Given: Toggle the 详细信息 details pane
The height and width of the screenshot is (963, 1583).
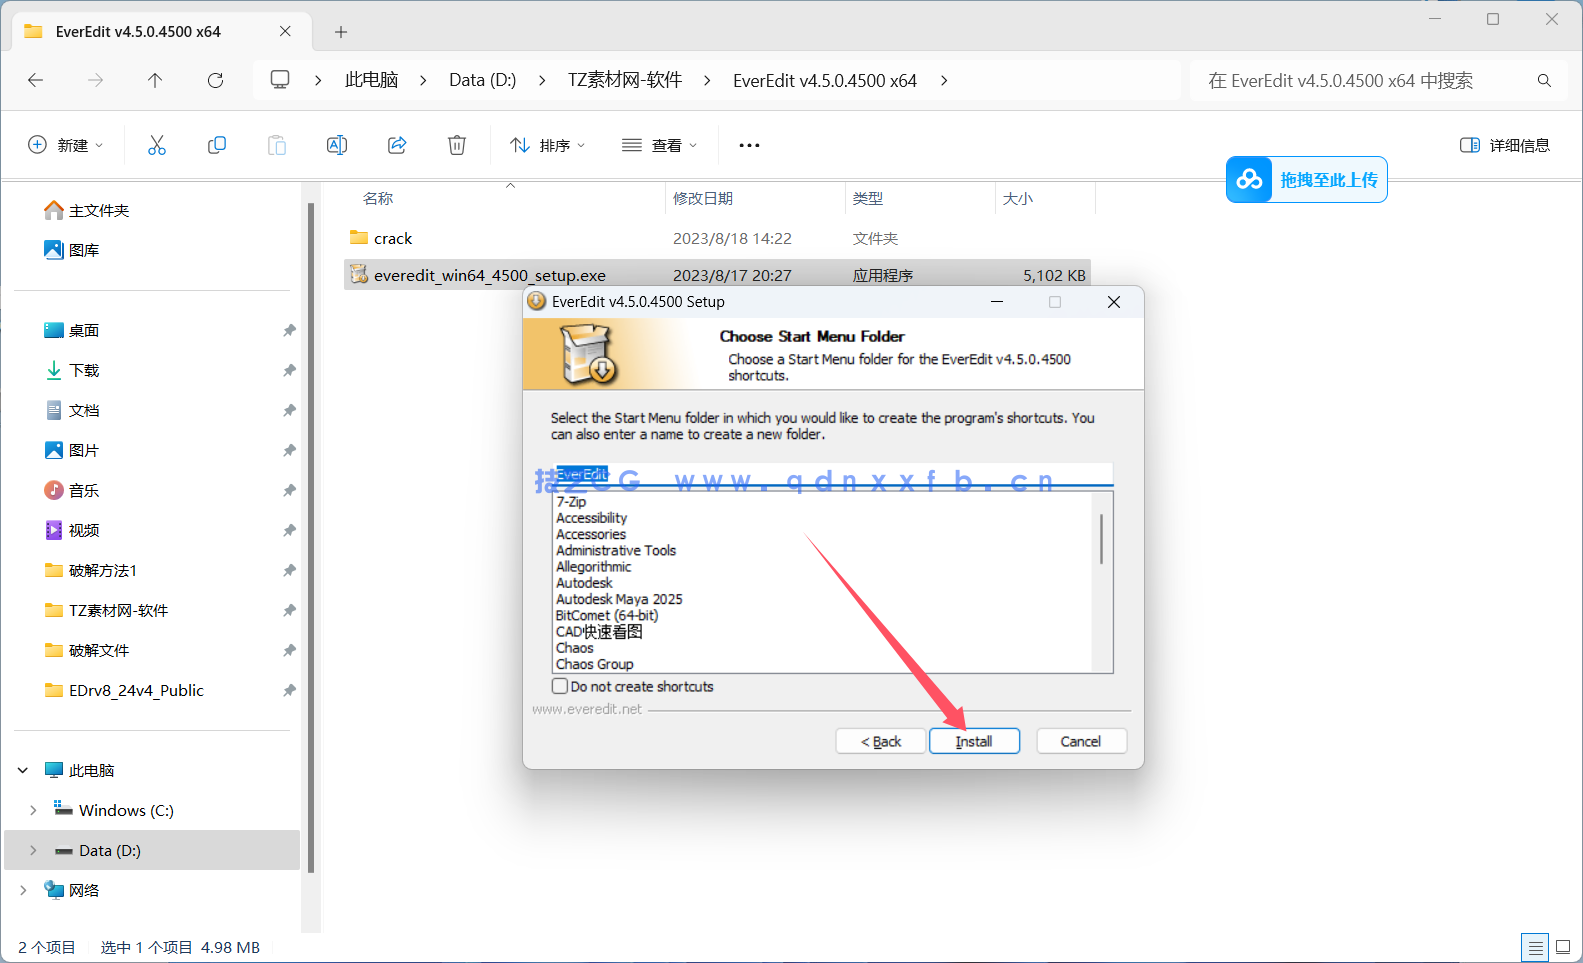Looking at the screenshot, I should pyautogui.click(x=1505, y=145).
